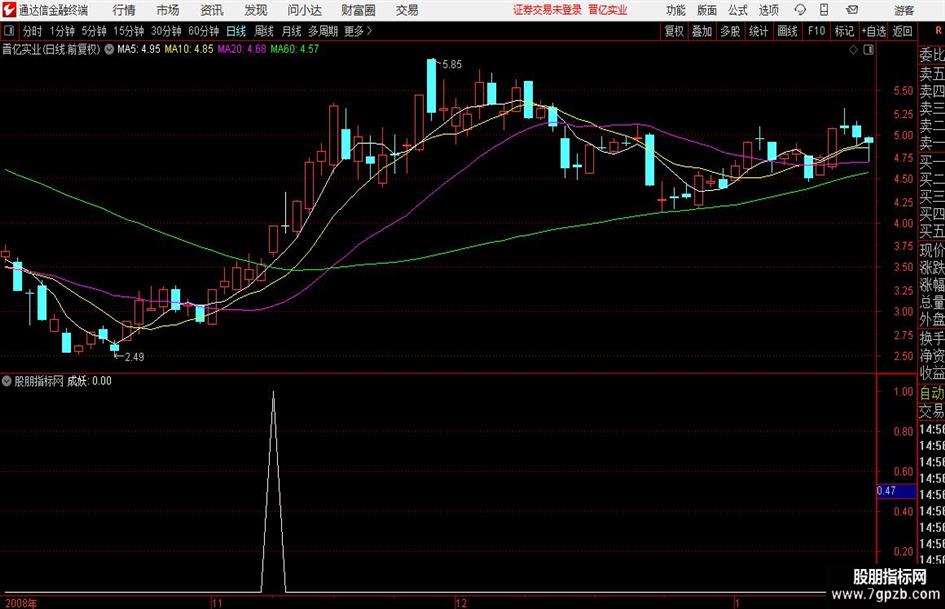945x609 pixels.
Task: Click the MA60: 4.57 label
Action: pyautogui.click(x=295, y=49)
